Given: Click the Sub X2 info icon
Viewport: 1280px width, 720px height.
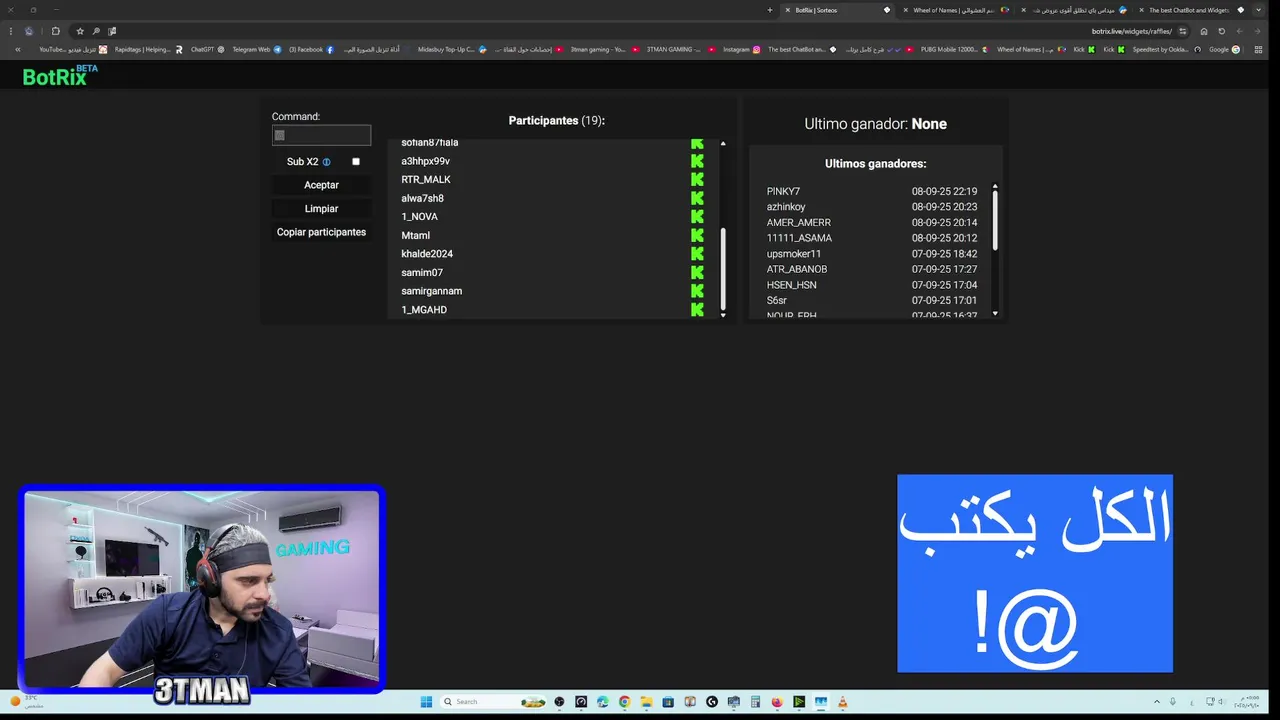Looking at the screenshot, I should tap(326, 162).
